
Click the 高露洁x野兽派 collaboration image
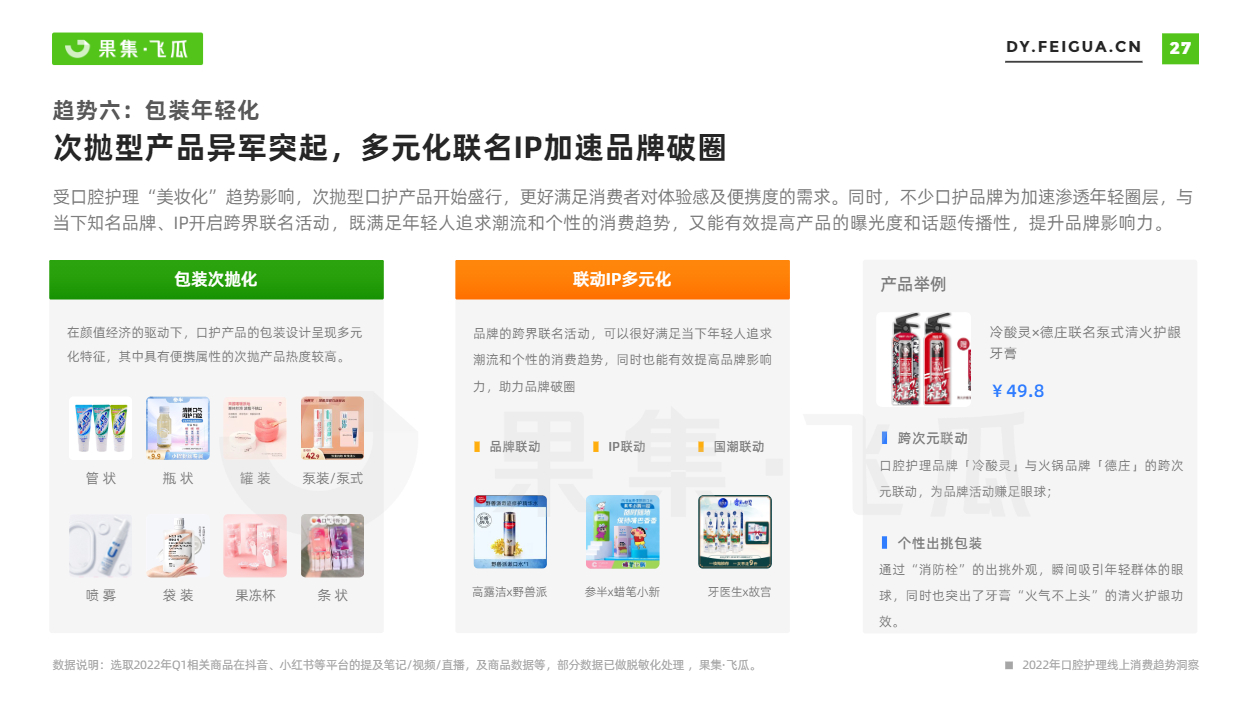510,532
